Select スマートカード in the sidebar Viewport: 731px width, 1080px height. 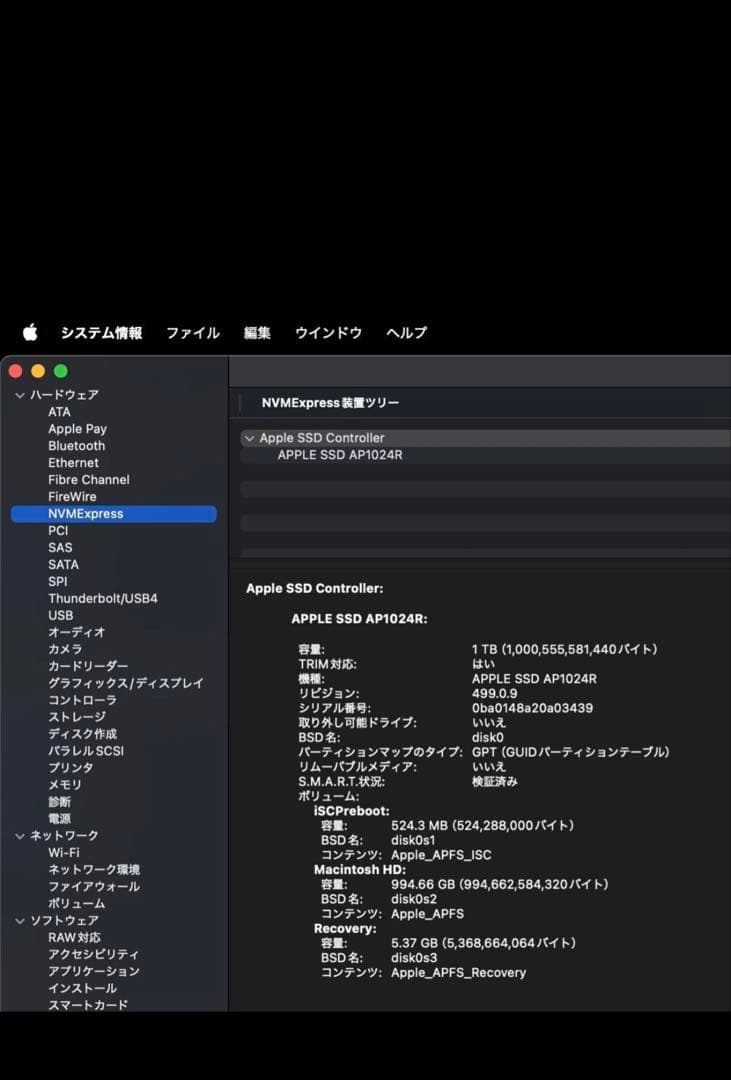(88, 1005)
